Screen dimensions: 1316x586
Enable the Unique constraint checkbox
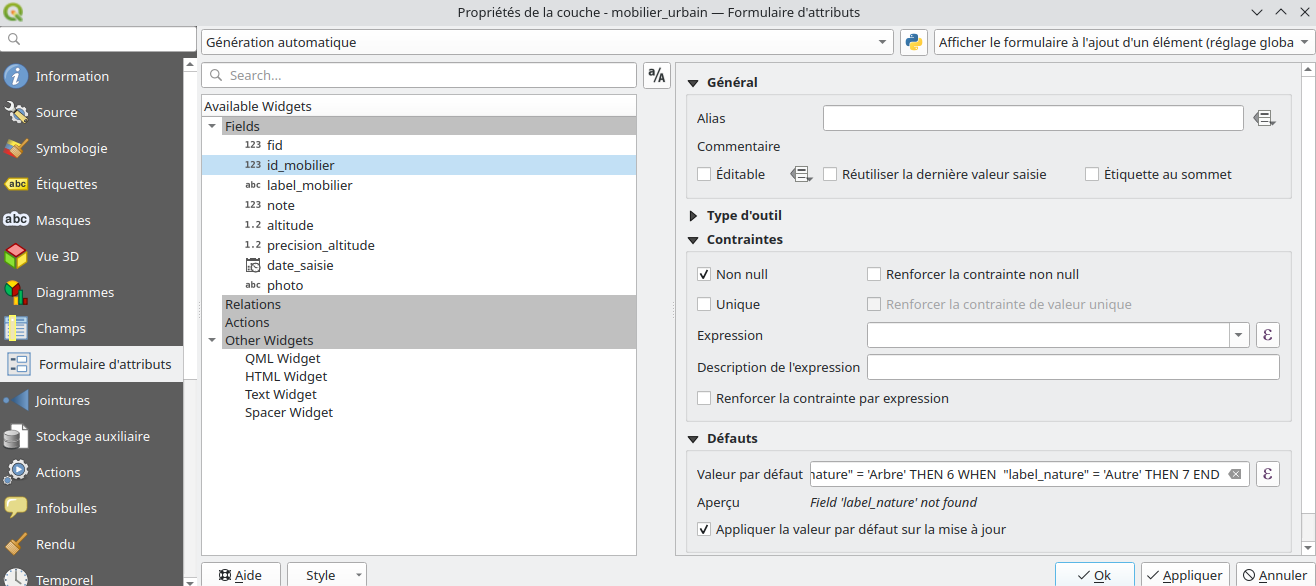coord(705,304)
